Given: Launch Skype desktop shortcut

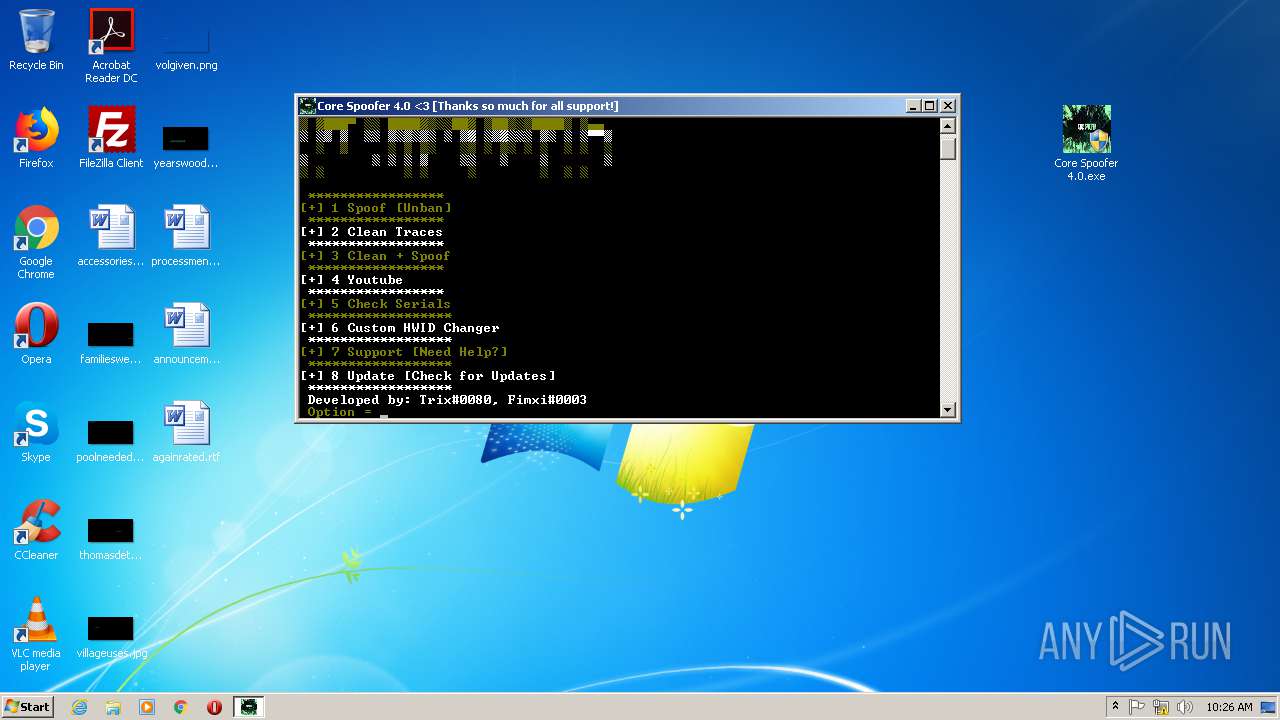Looking at the screenshot, I should coord(36,432).
